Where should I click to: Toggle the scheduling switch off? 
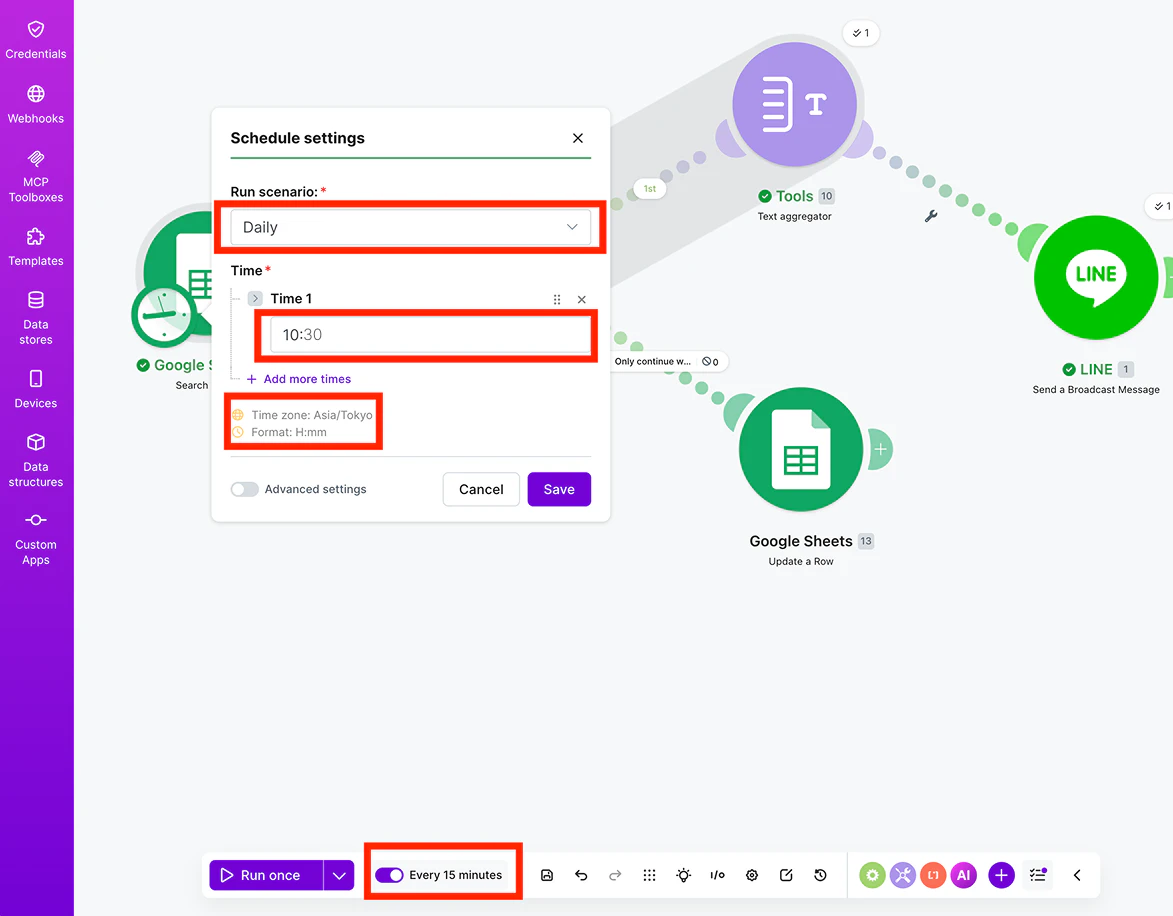[x=389, y=875]
